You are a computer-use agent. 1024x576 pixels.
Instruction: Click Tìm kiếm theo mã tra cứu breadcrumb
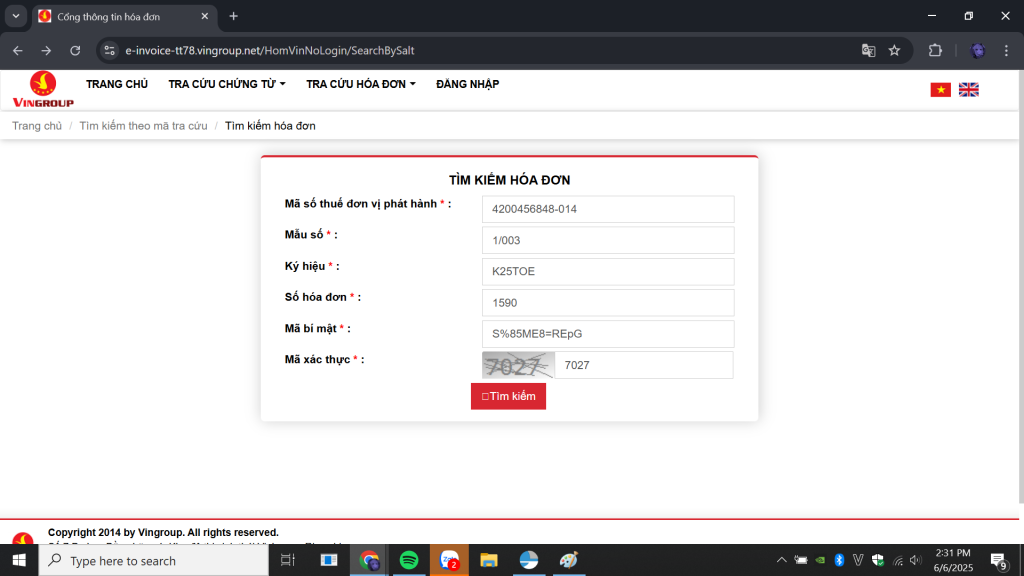click(144, 126)
